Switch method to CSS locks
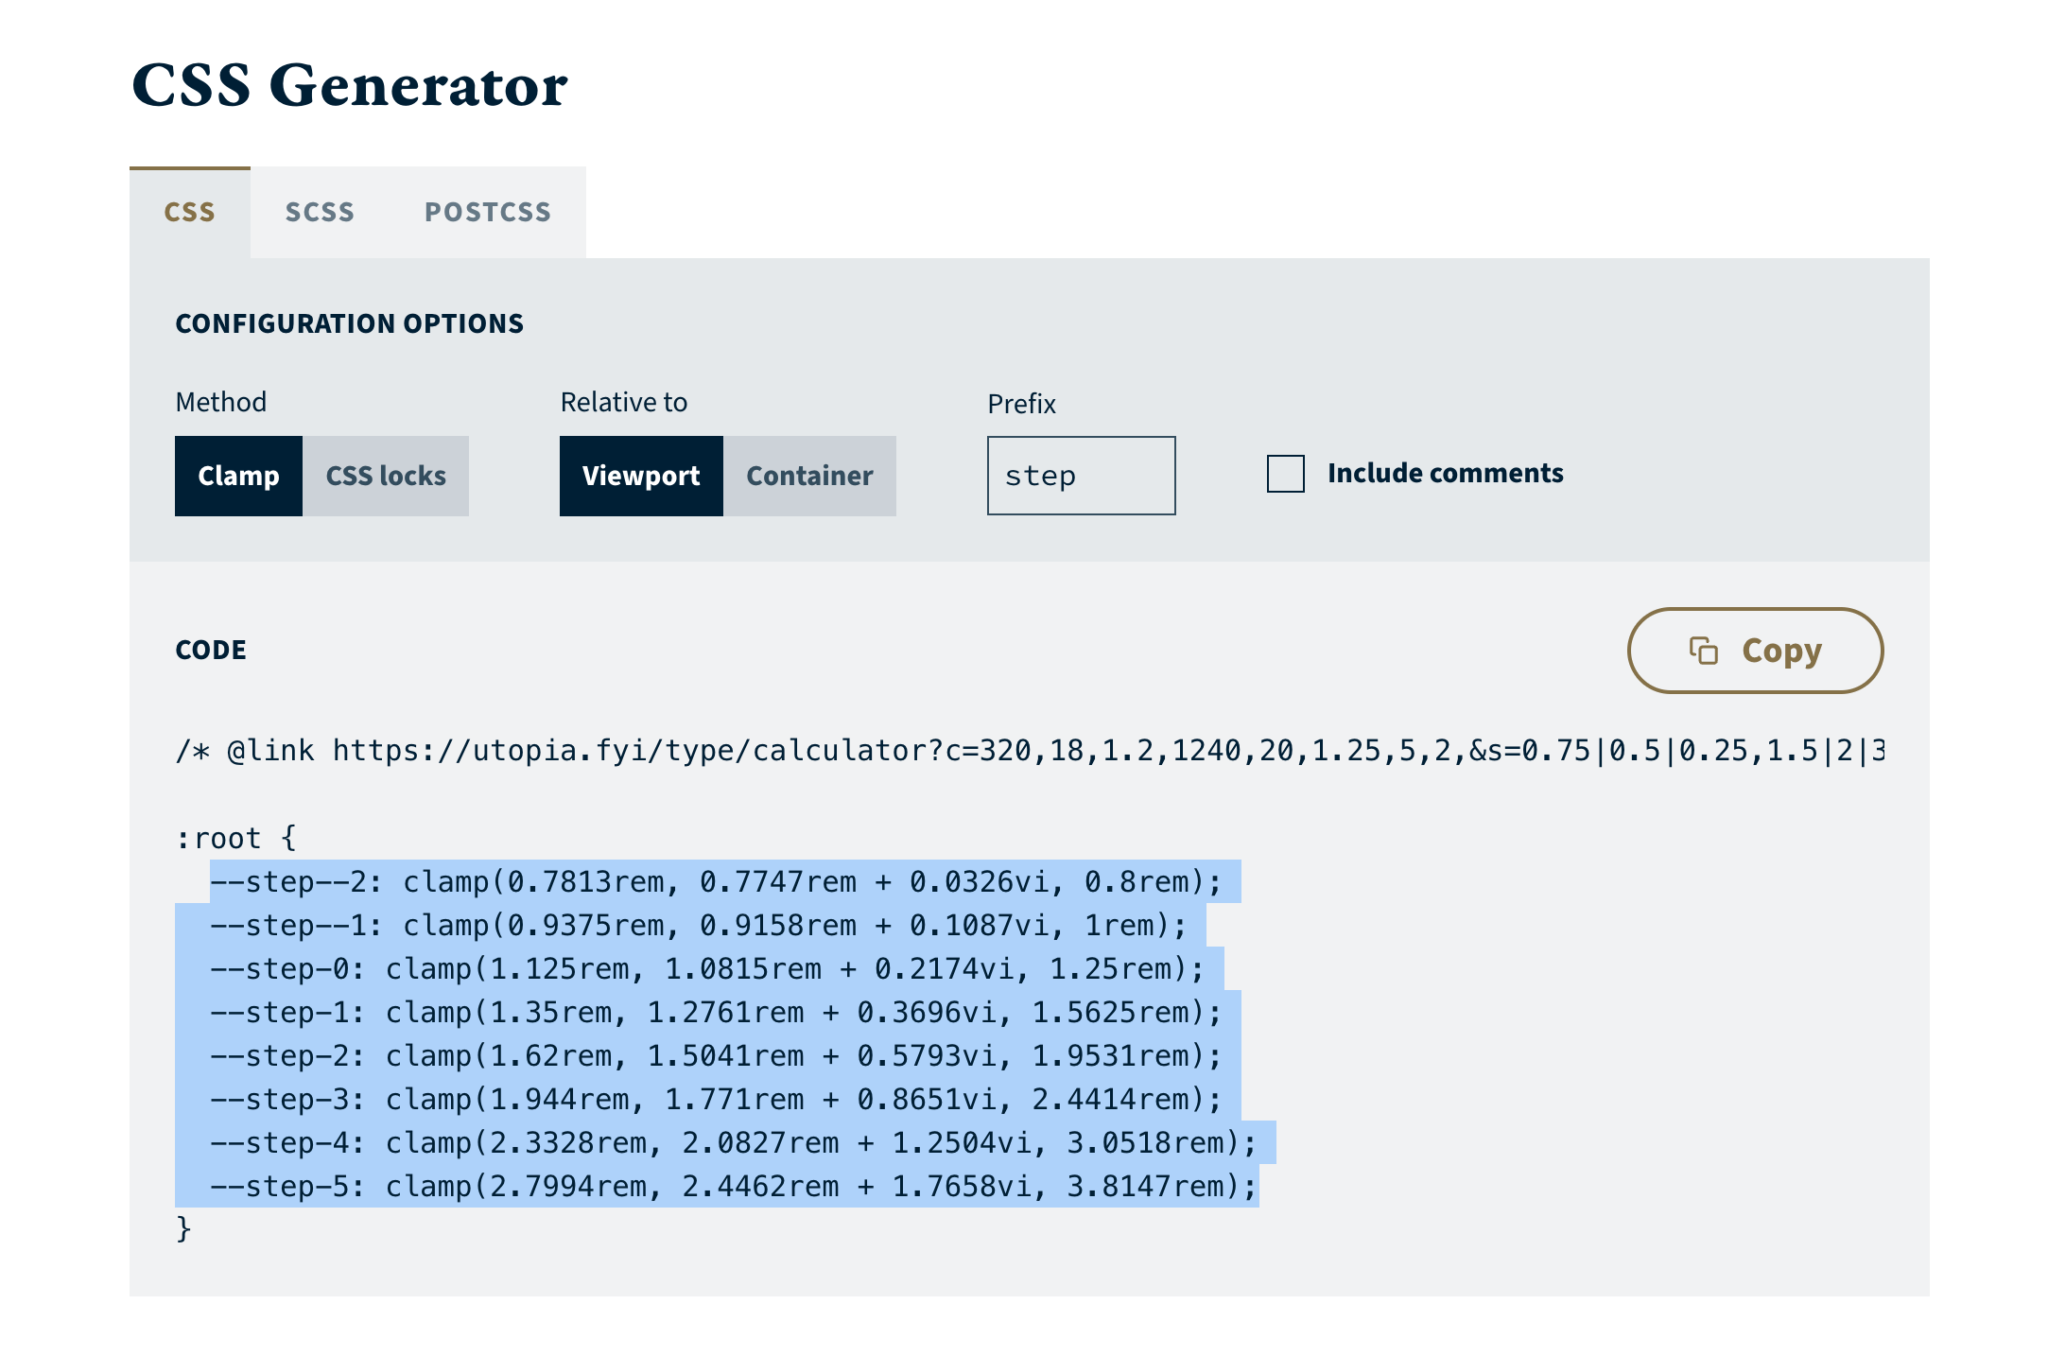This screenshot has height=1356, width=2048. [385, 476]
